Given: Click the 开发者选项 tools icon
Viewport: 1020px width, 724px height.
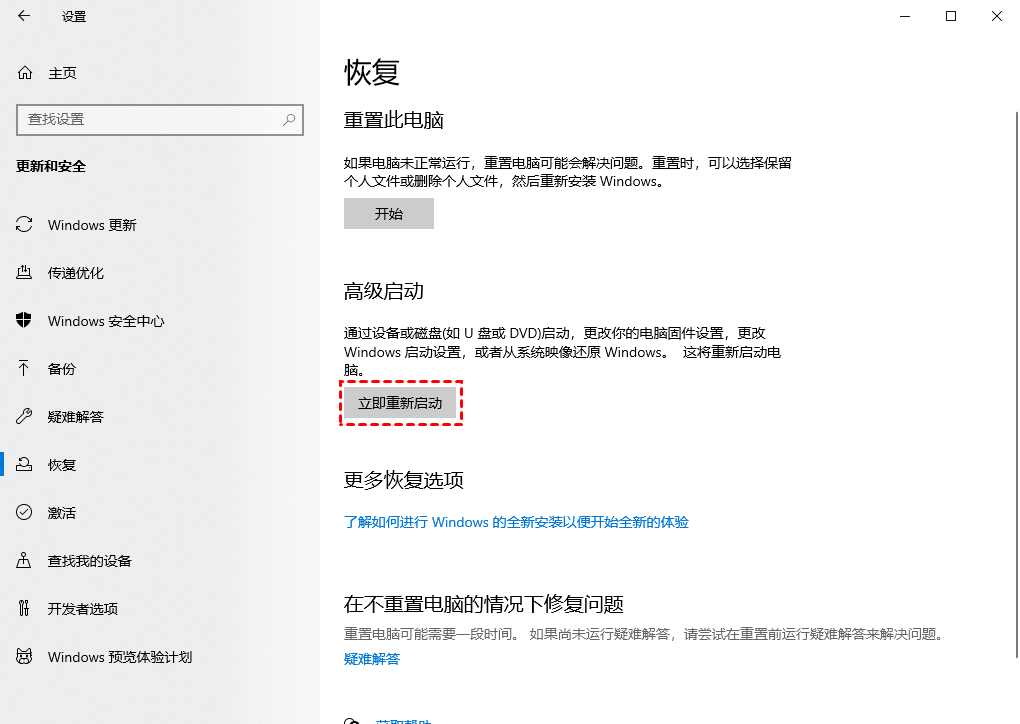Looking at the screenshot, I should 24,608.
